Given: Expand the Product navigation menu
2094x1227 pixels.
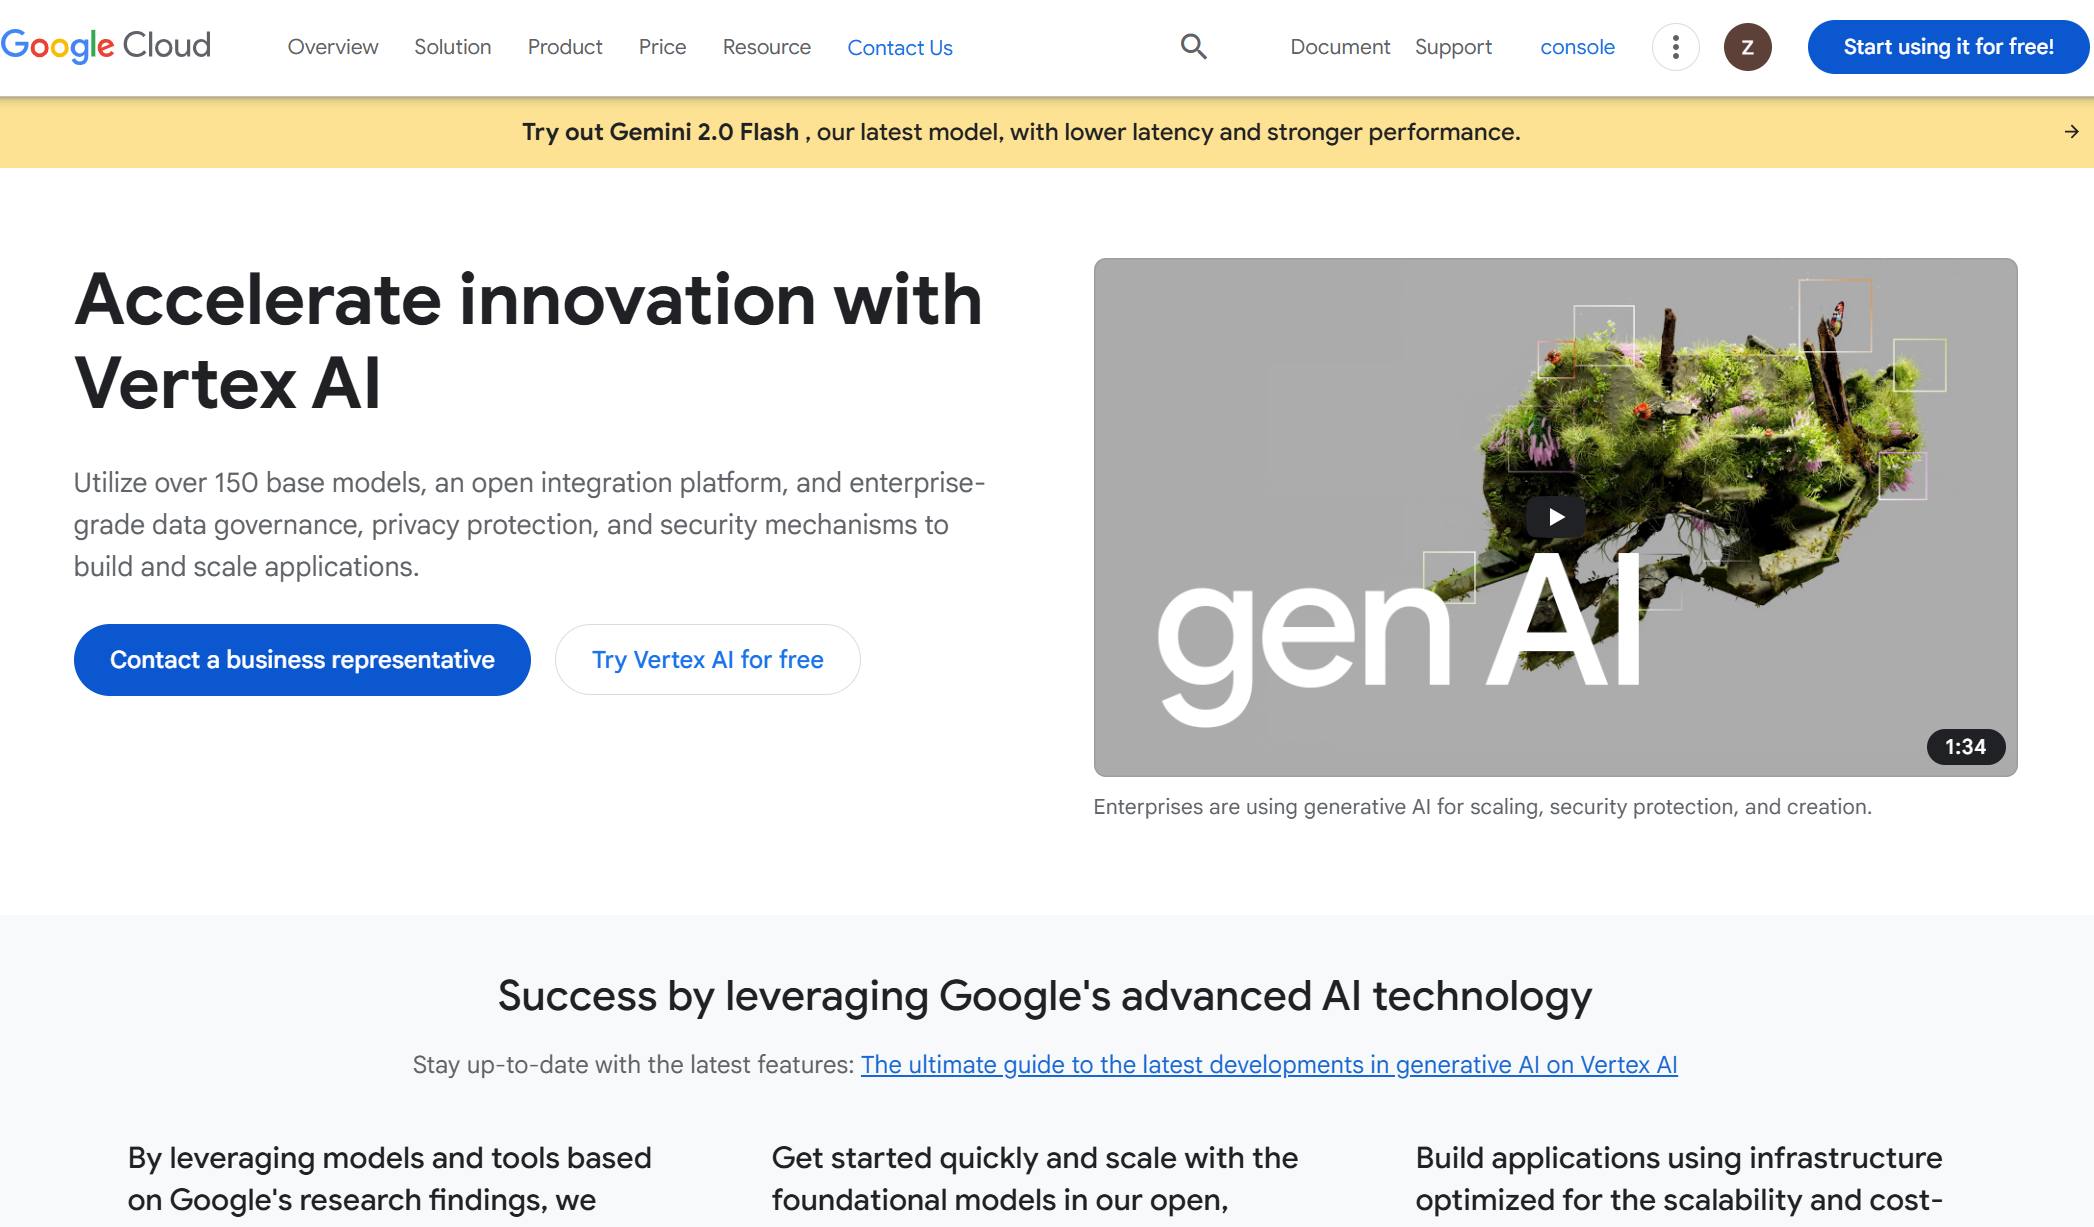Looking at the screenshot, I should pyautogui.click(x=565, y=47).
